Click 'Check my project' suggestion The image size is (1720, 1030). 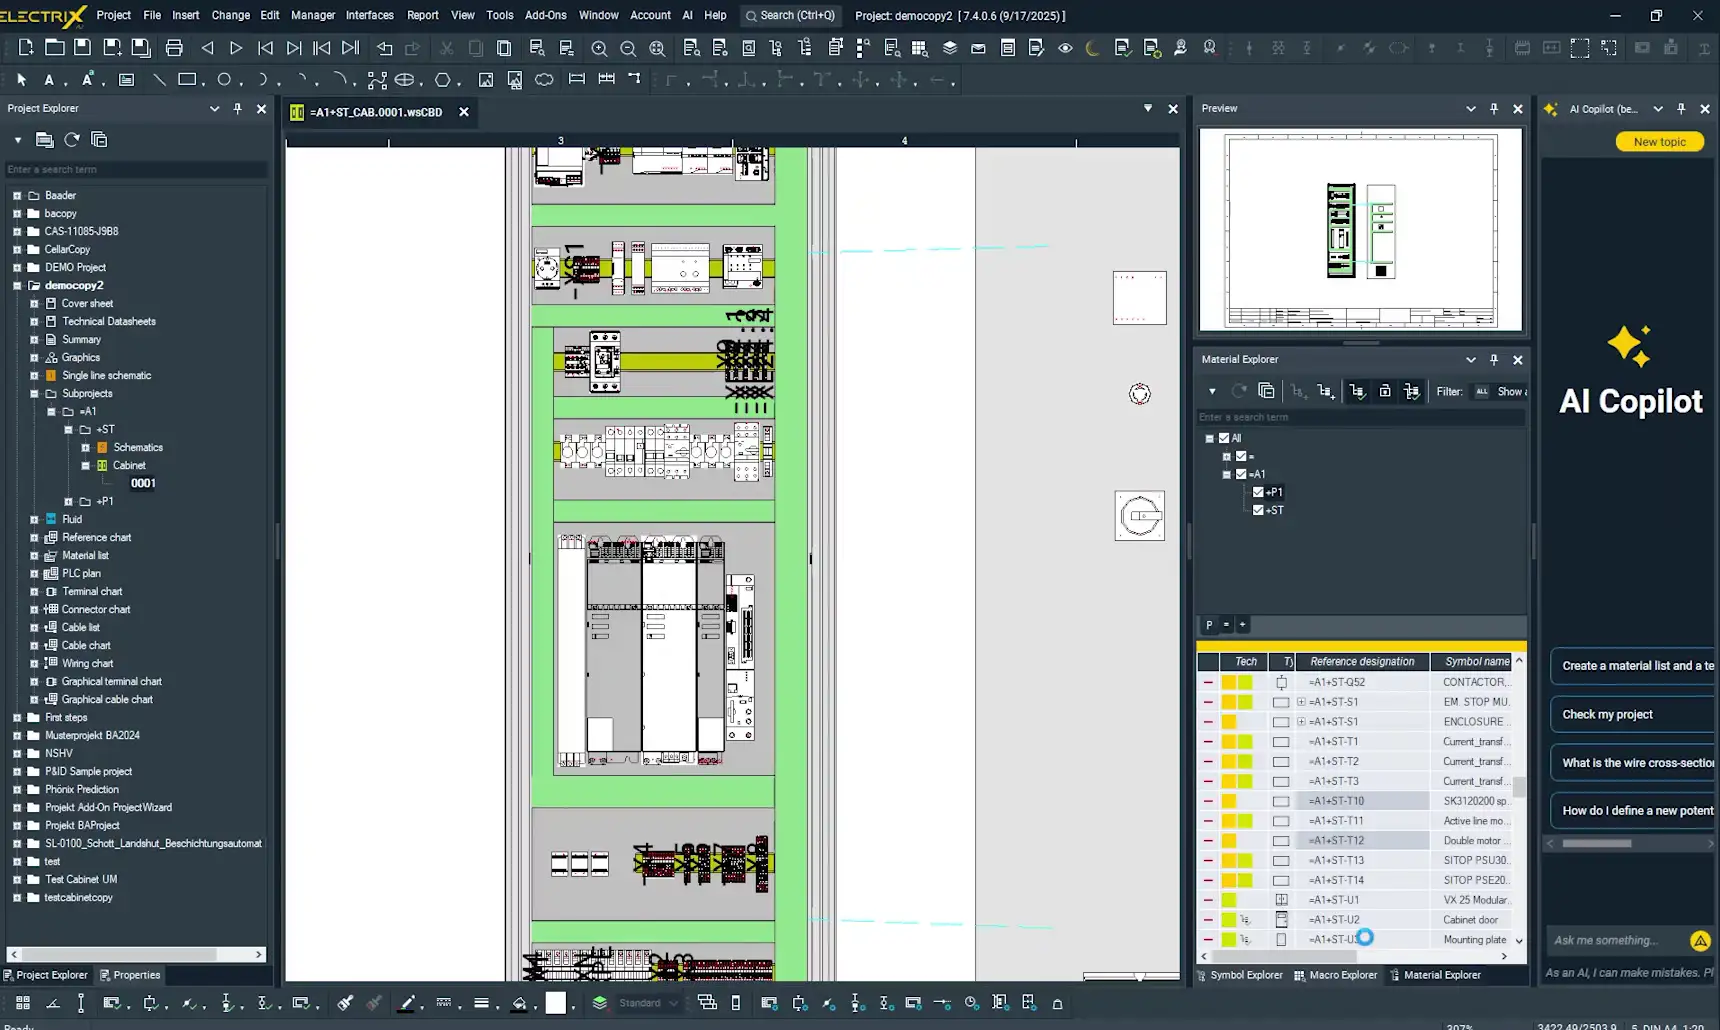[1607, 714]
